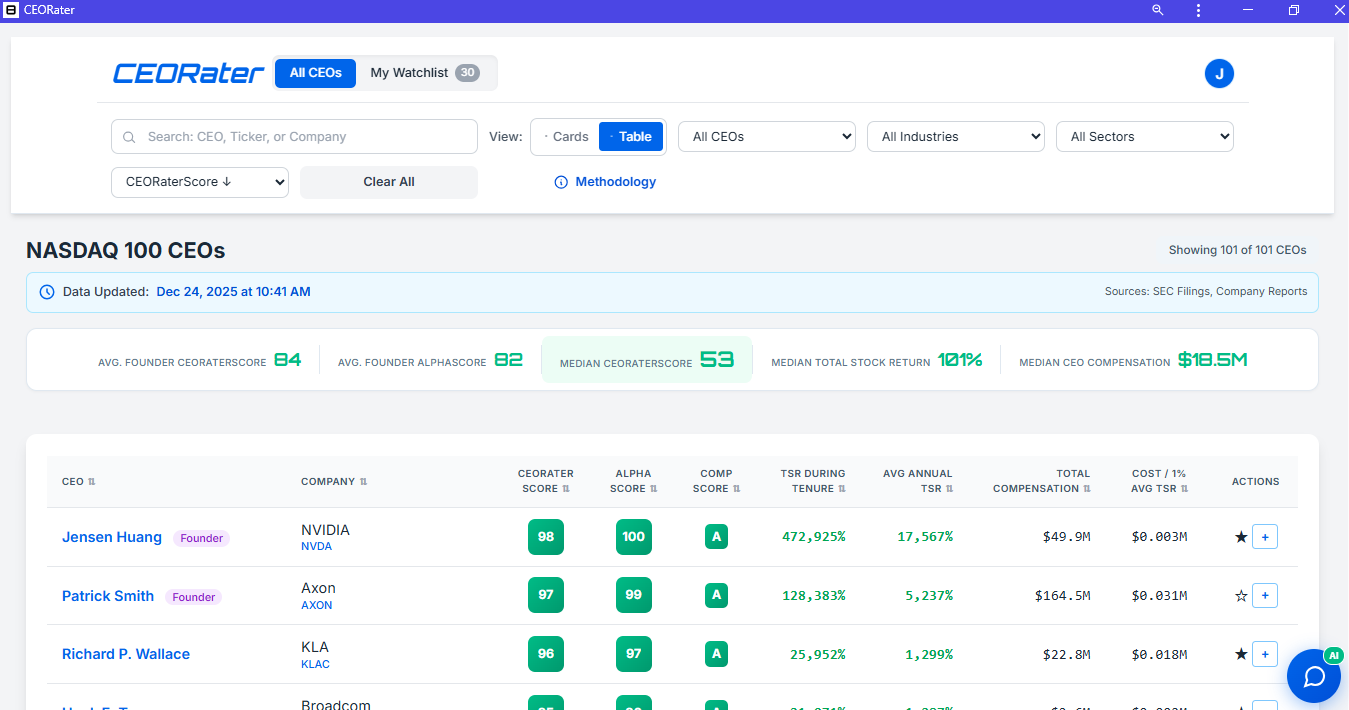
Task: Open the All Sectors dropdown
Action: (1145, 137)
